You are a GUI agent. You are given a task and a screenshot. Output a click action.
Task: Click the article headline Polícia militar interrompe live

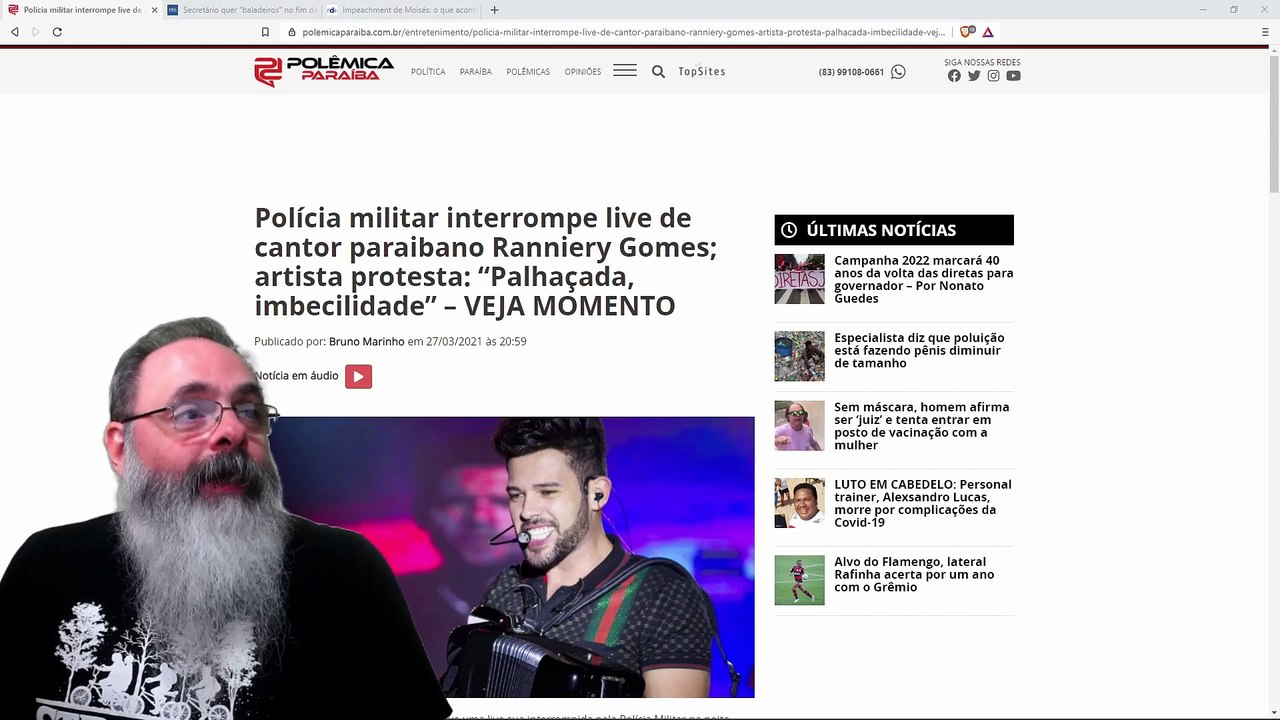coord(486,262)
